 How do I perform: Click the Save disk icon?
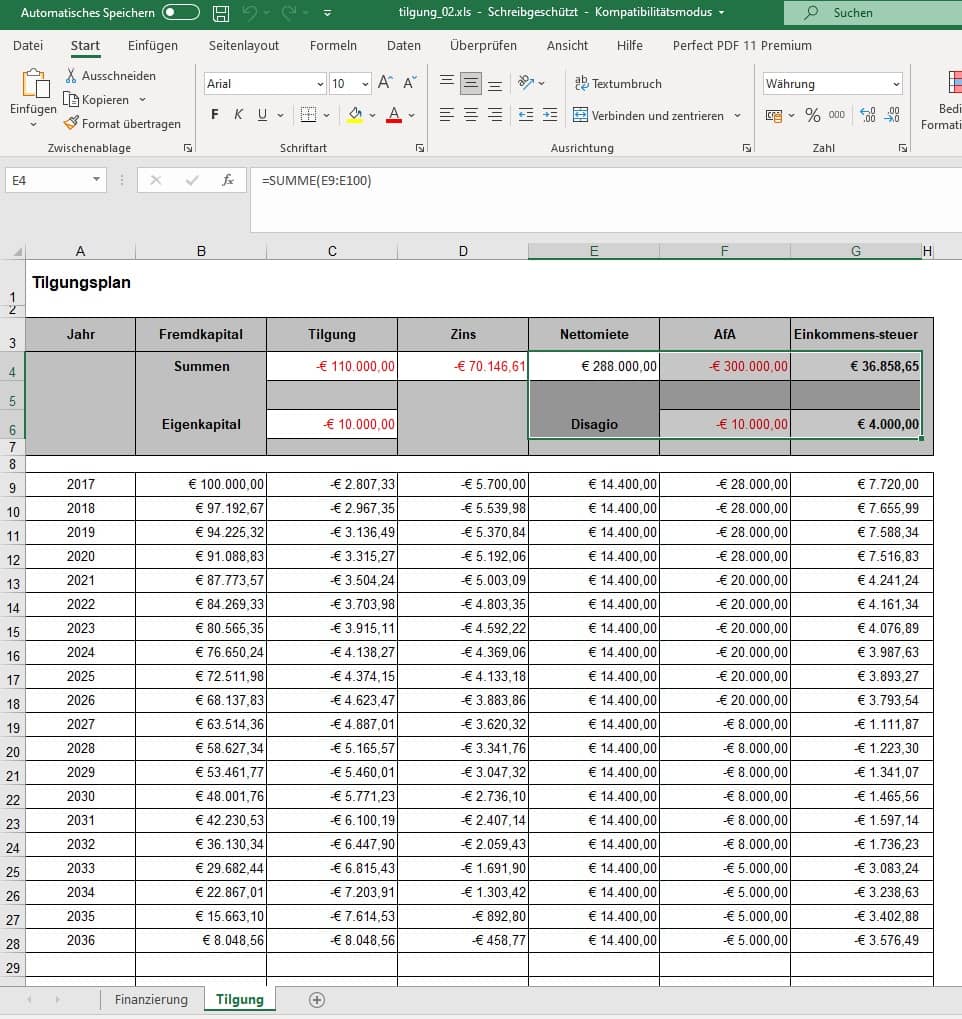pos(221,14)
